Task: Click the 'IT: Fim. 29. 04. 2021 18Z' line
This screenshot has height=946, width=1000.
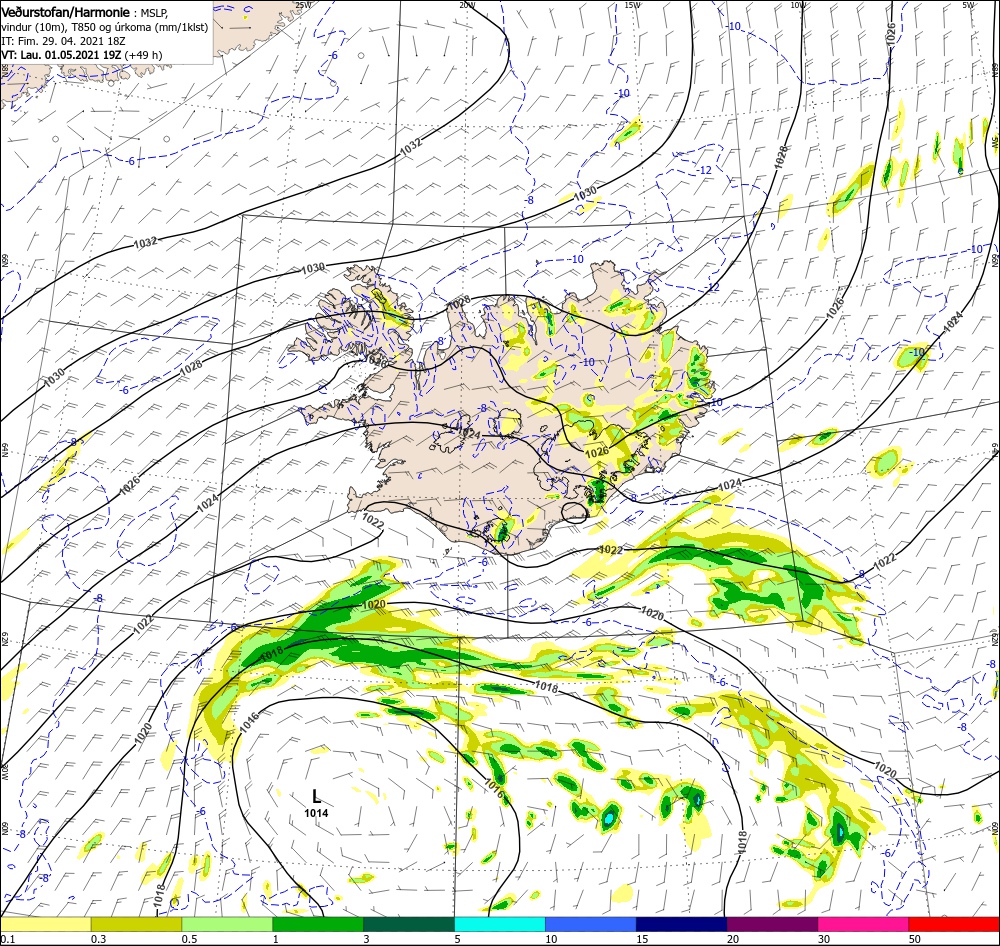Action: (x=63, y=41)
